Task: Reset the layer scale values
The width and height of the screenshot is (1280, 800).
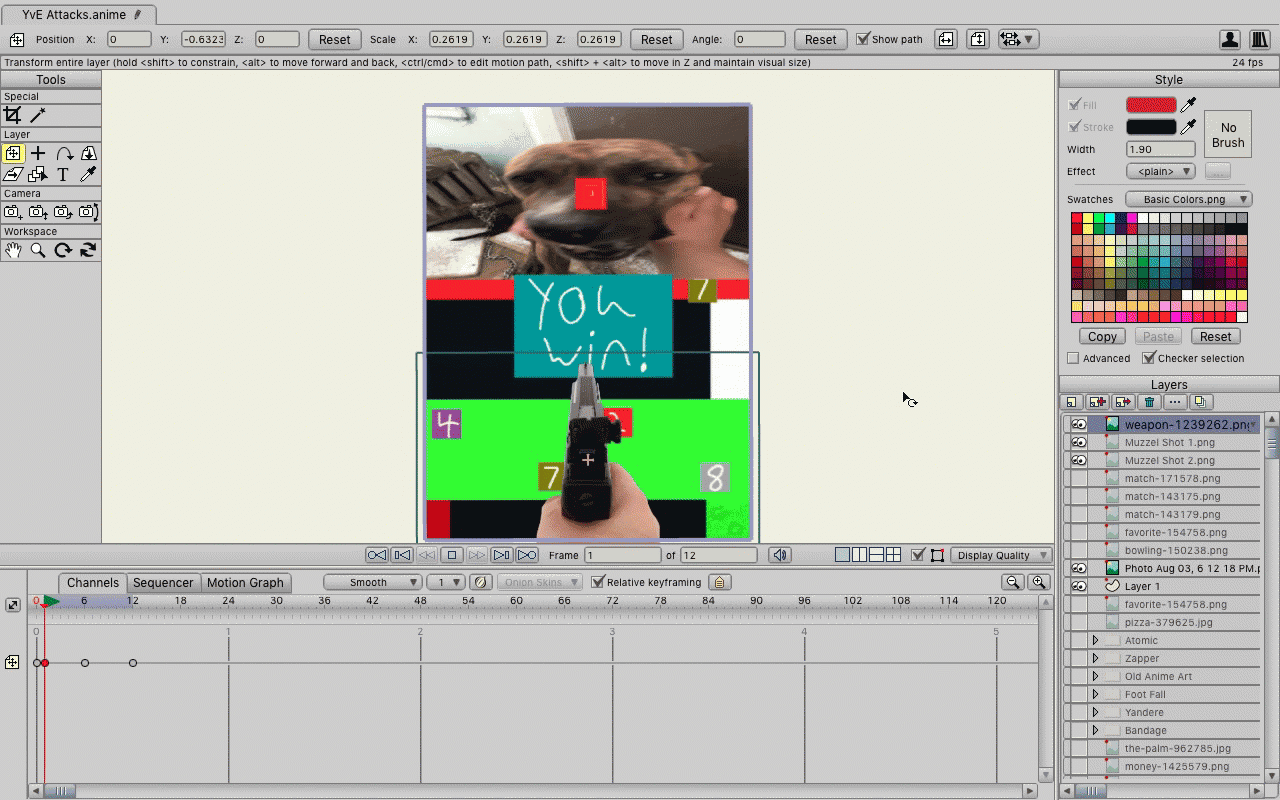Action: click(656, 39)
